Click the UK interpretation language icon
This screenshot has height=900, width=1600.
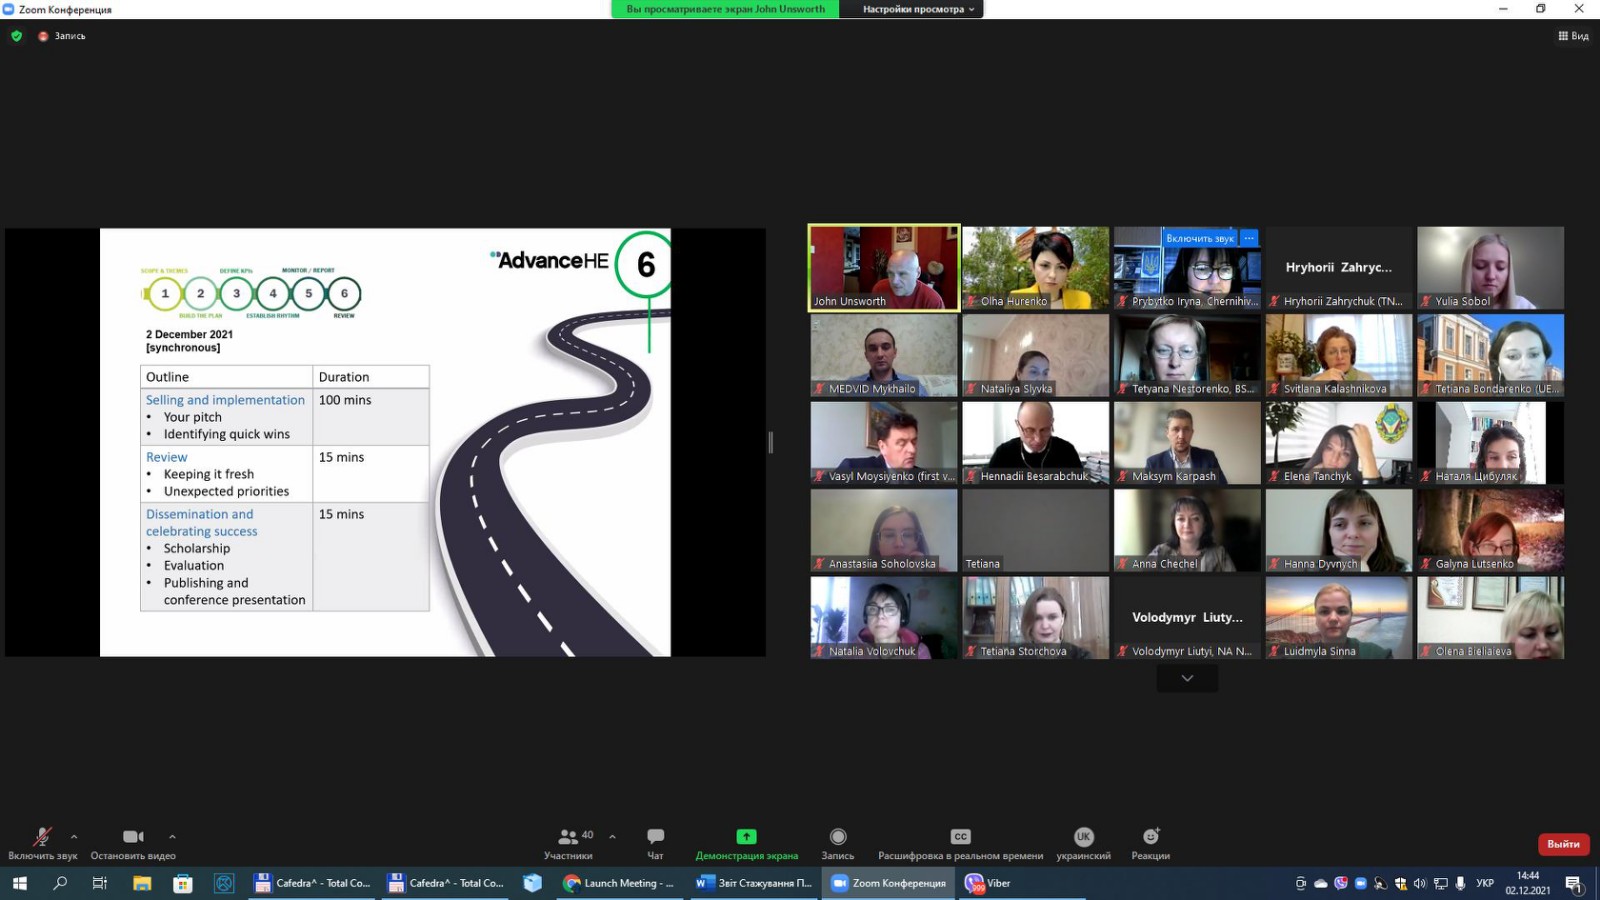tap(1083, 837)
